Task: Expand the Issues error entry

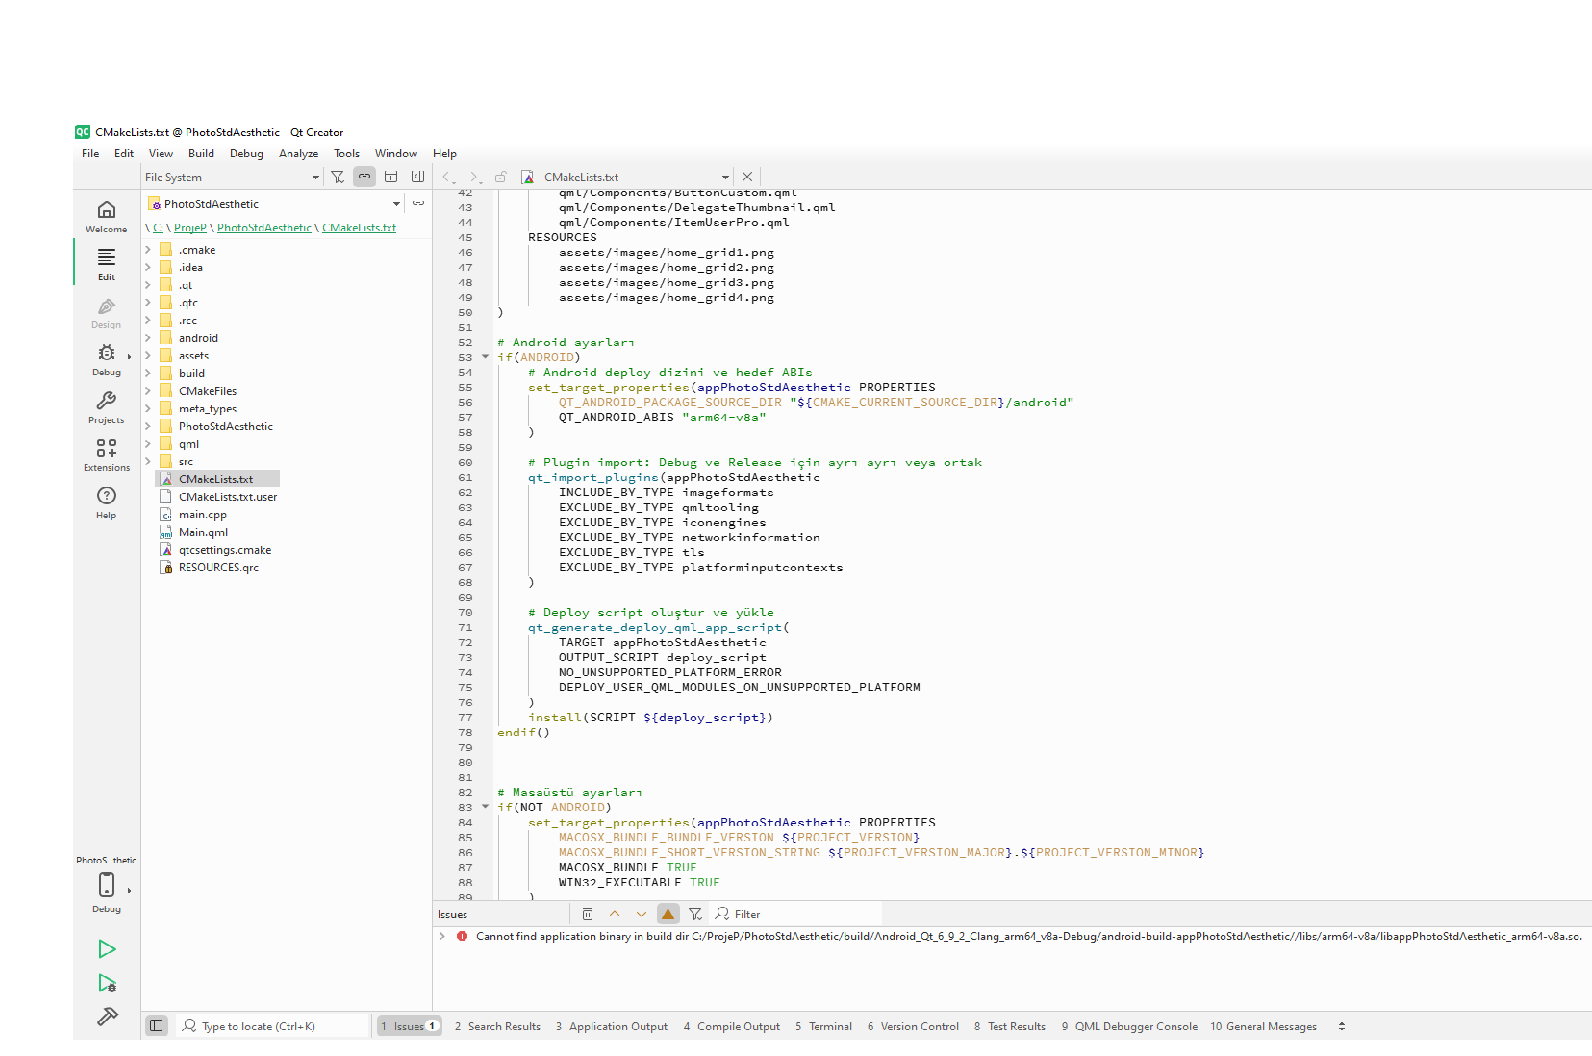Action: tap(442, 937)
